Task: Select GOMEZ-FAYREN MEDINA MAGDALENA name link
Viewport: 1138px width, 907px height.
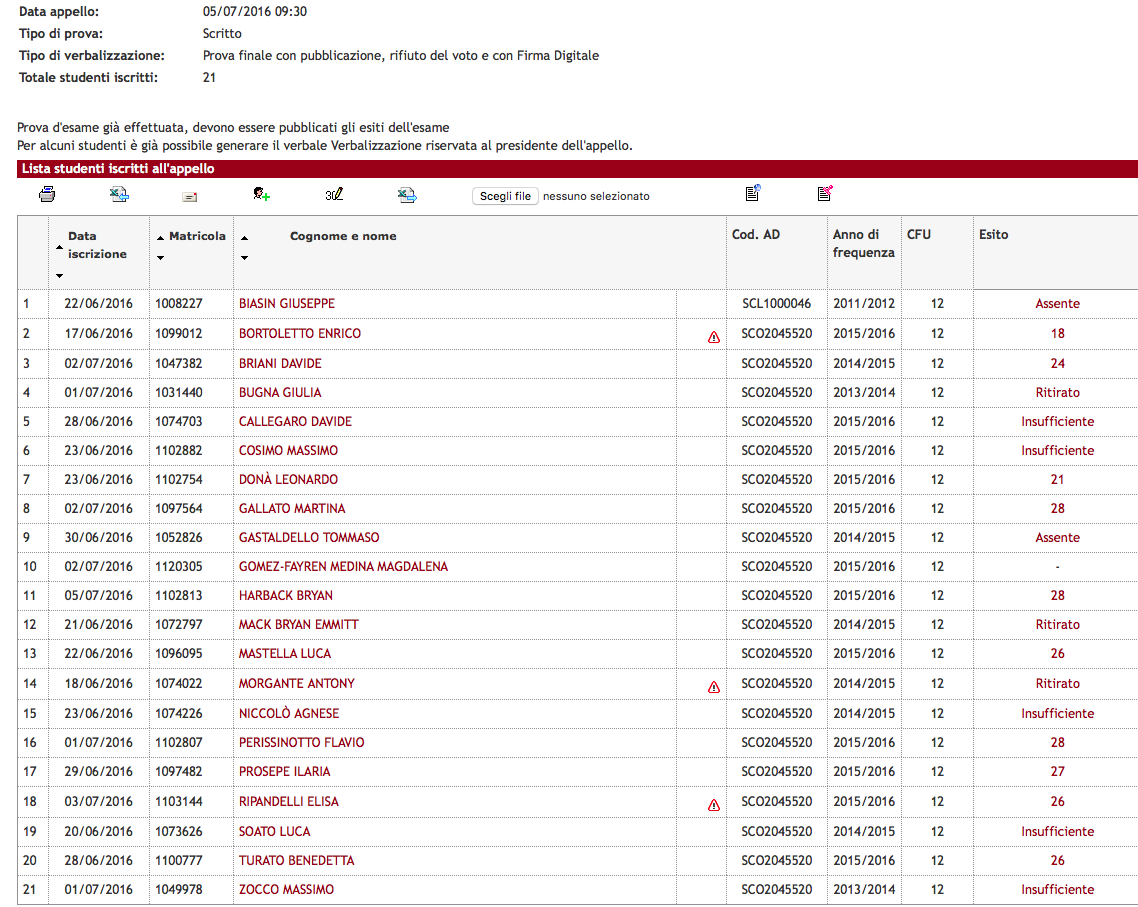Action: point(343,567)
